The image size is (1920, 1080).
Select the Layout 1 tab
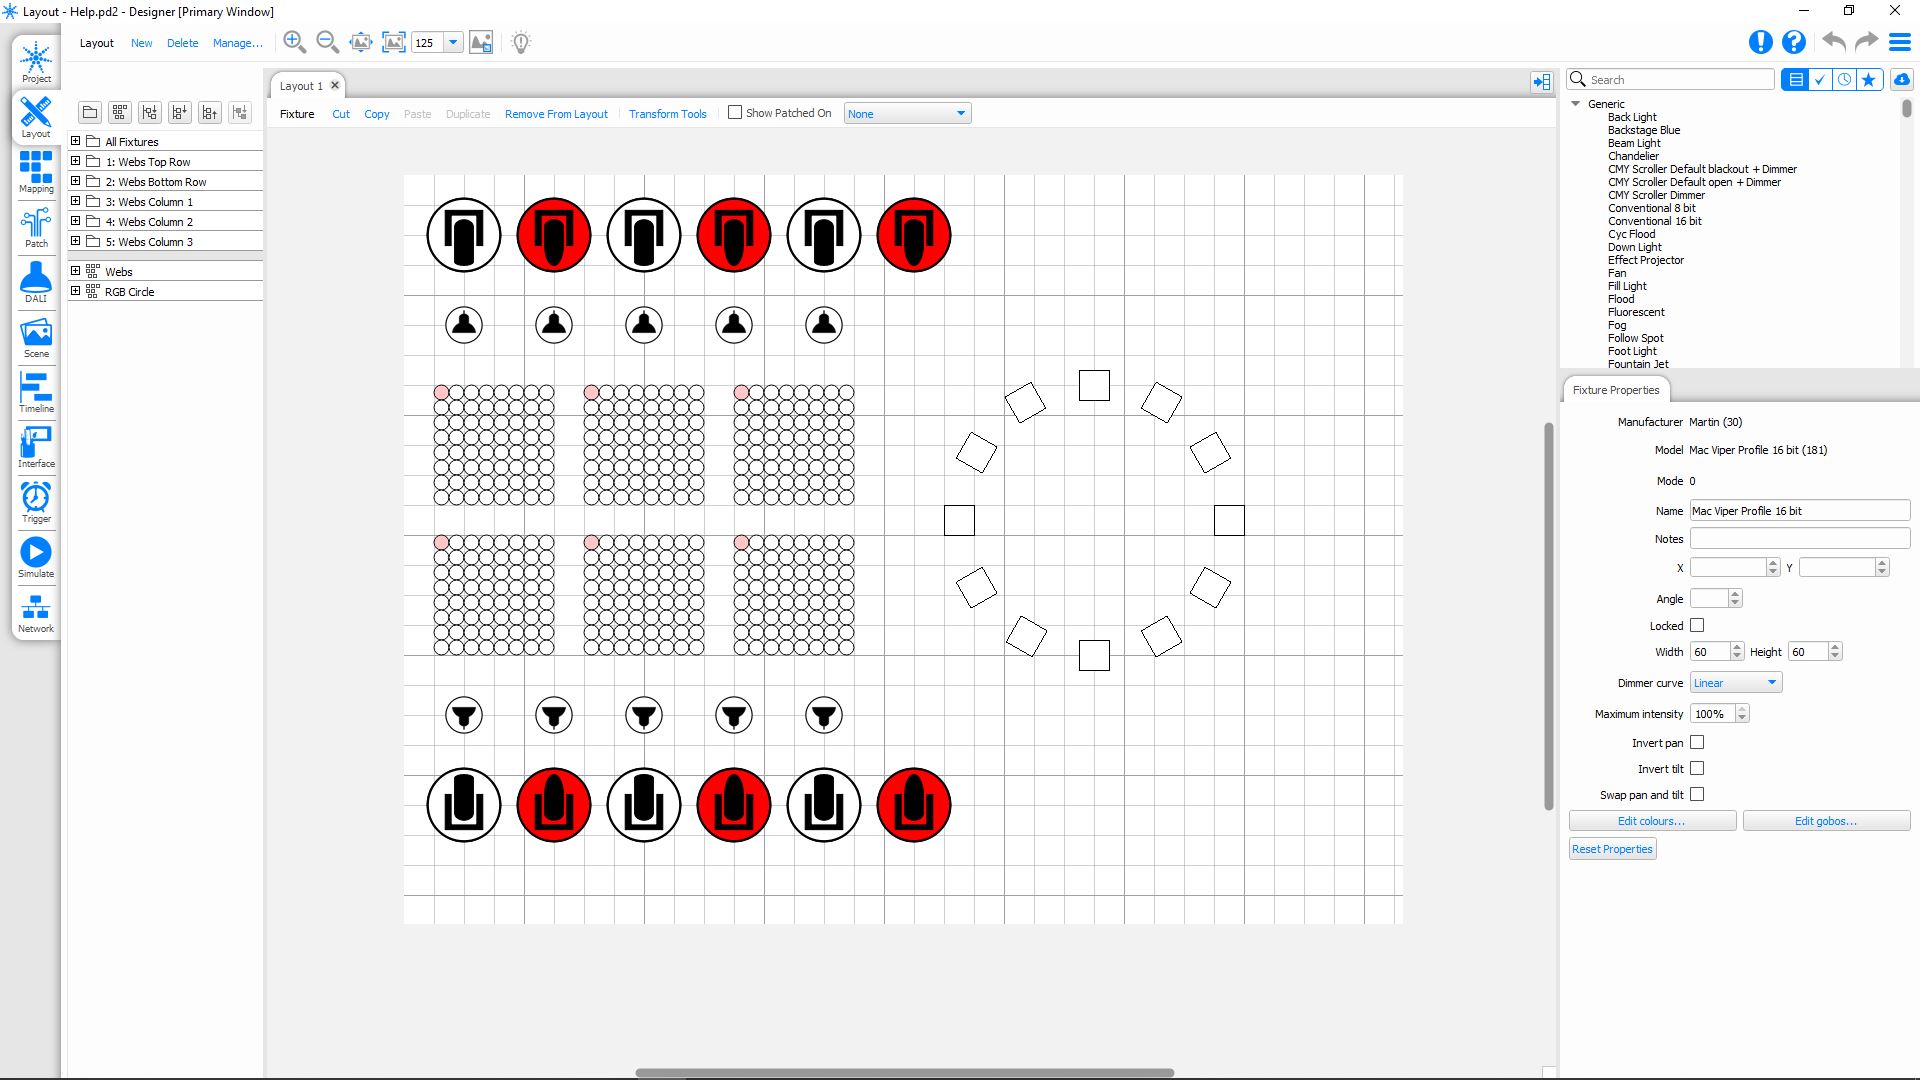[x=301, y=86]
